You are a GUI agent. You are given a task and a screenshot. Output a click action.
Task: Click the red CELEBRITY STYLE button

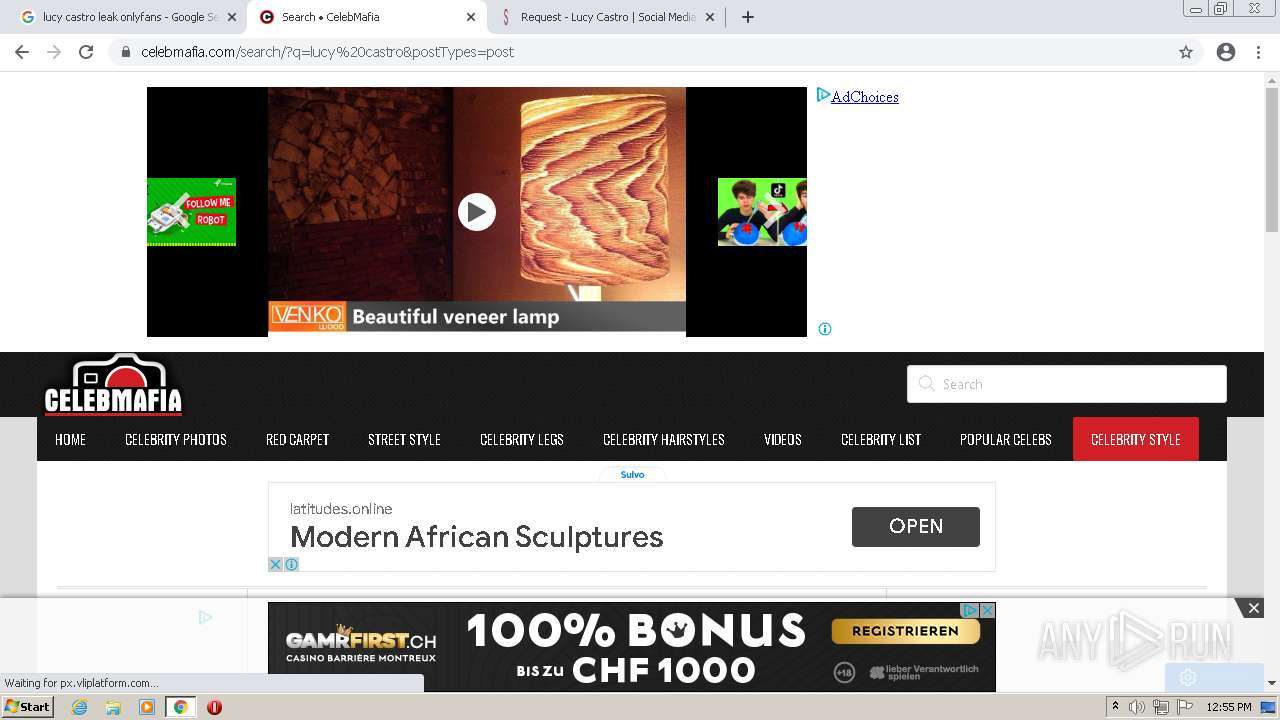pyautogui.click(x=1136, y=439)
